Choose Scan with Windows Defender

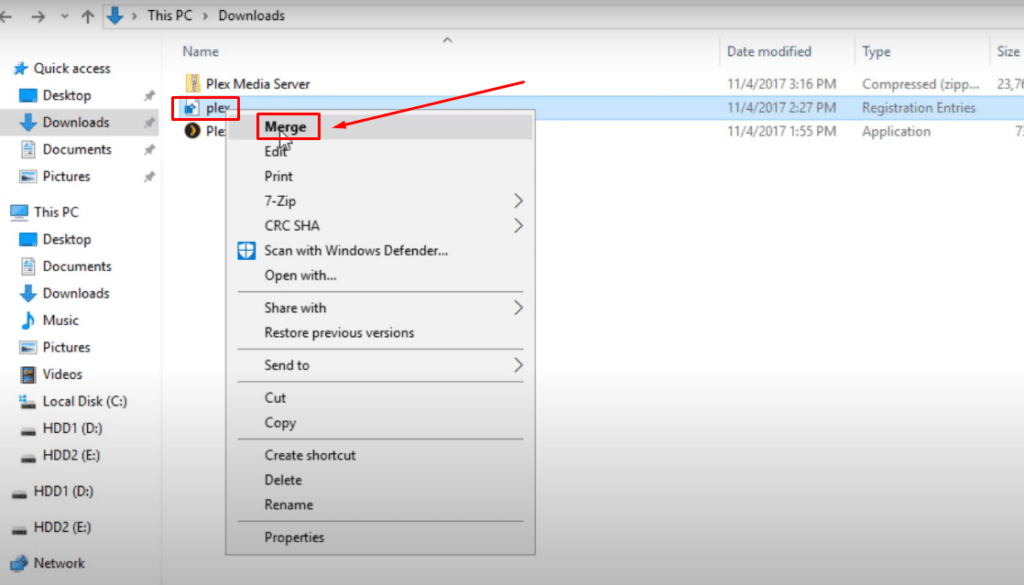[x=356, y=251]
